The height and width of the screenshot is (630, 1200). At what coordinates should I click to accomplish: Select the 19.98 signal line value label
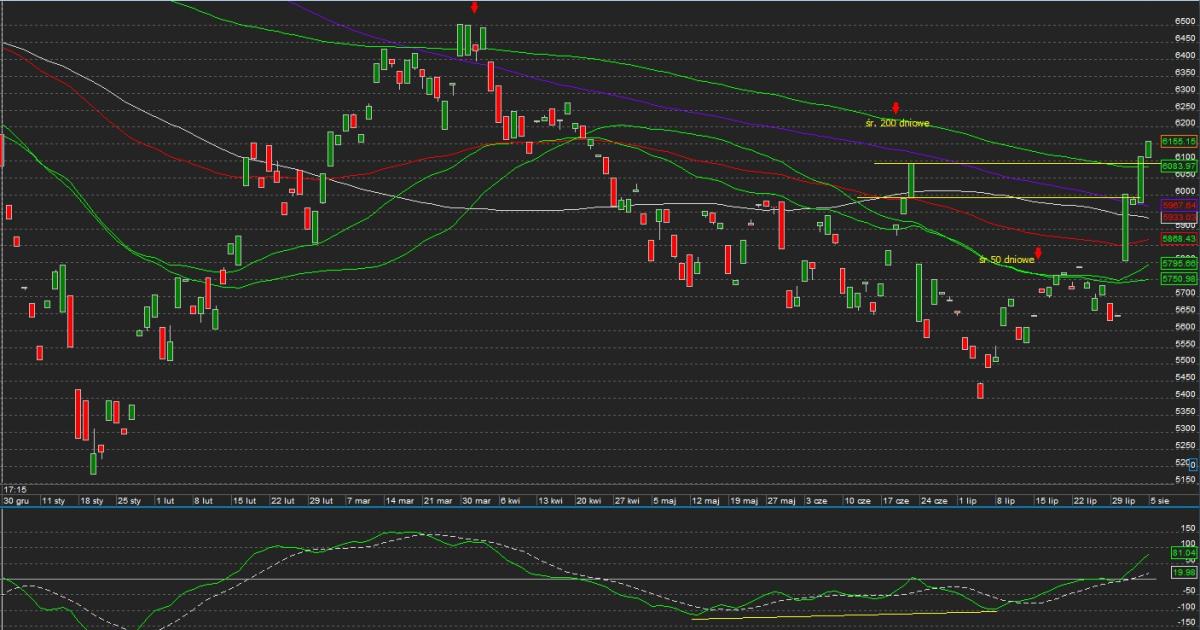click(1181, 572)
